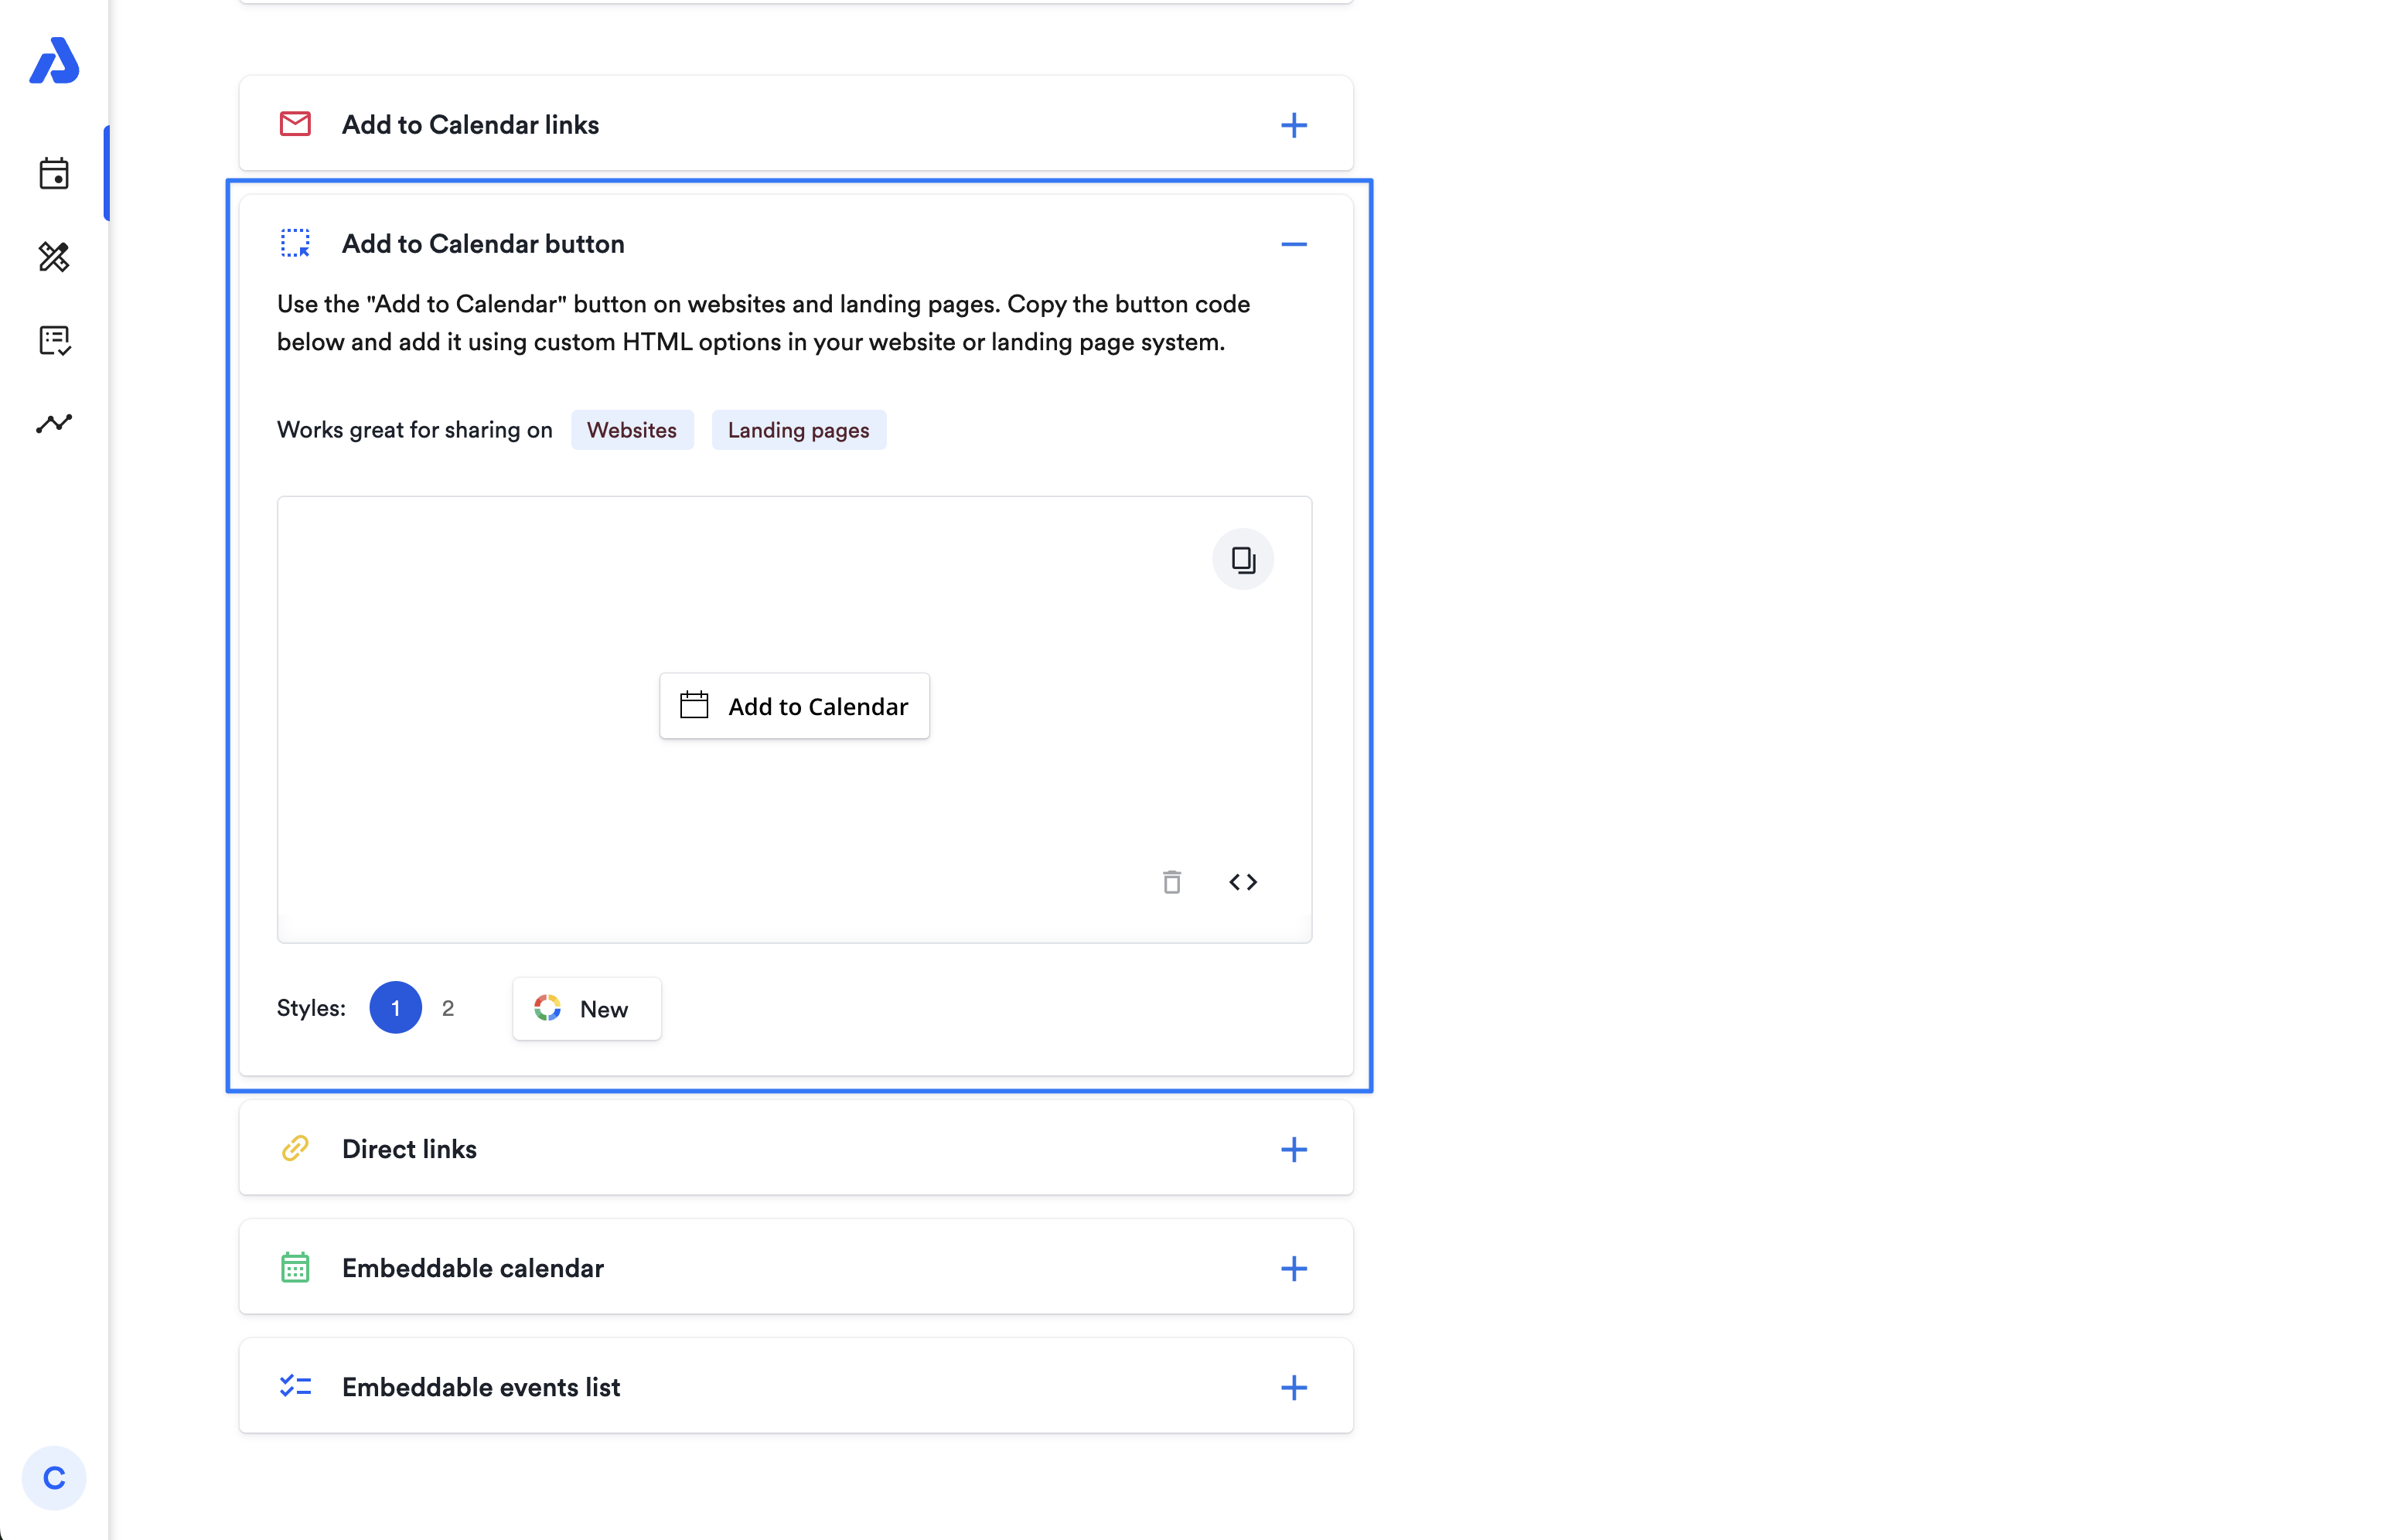Expand the Add to Calendar links section
The width and height of the screenshot is (2383, 1540).
click(x=1293, y=125)
